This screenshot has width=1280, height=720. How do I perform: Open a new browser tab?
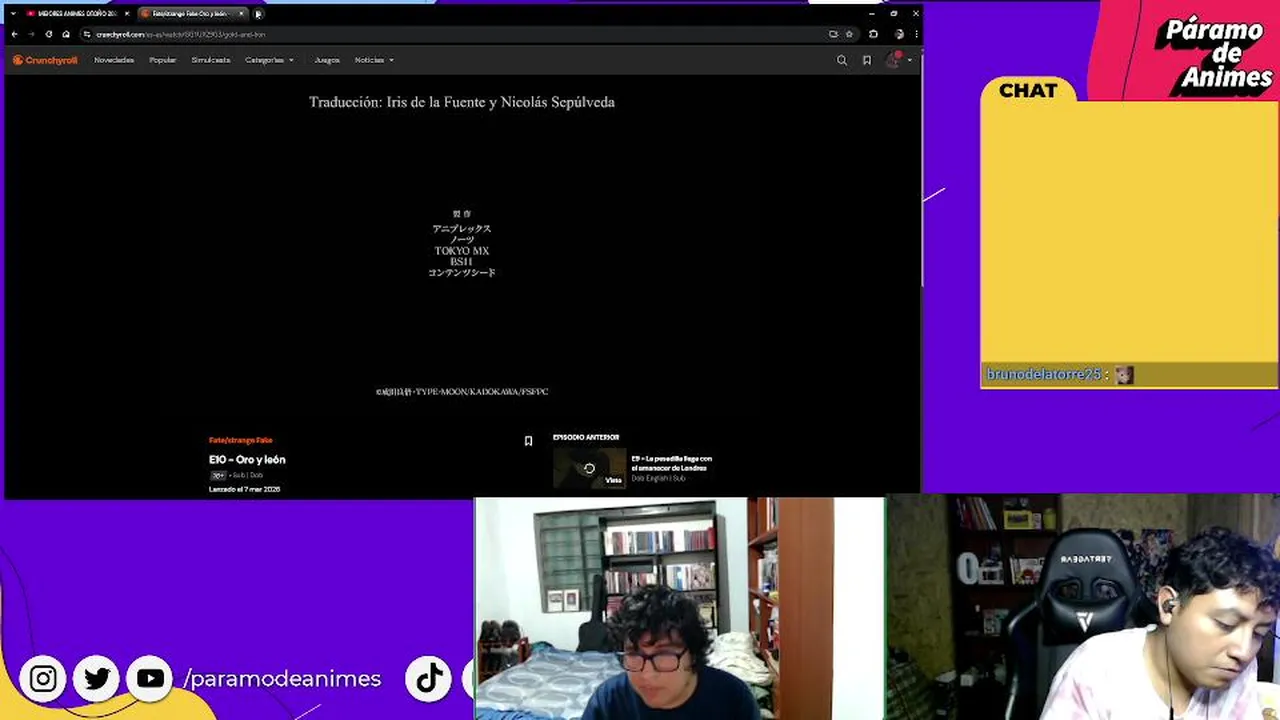tap(258, 14)
